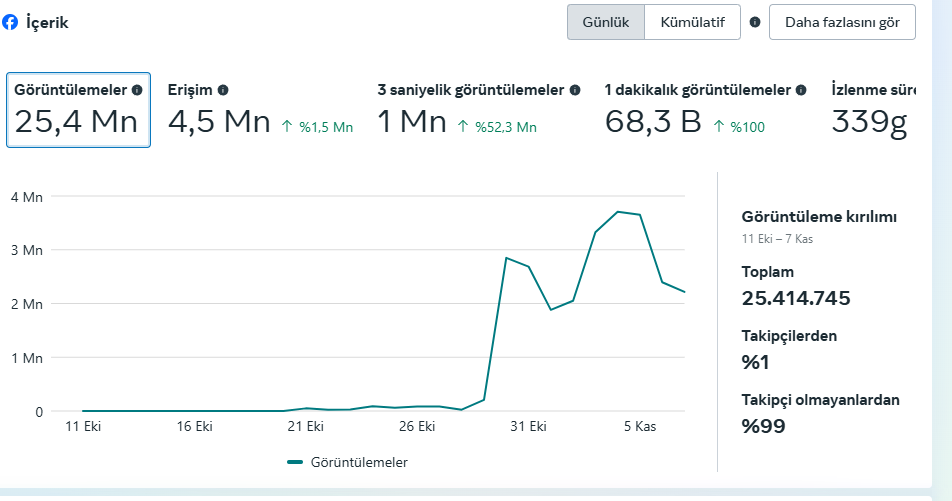Click the %52,3 Mn increase indicator
The image size is (952, 501).
[497, 127]
